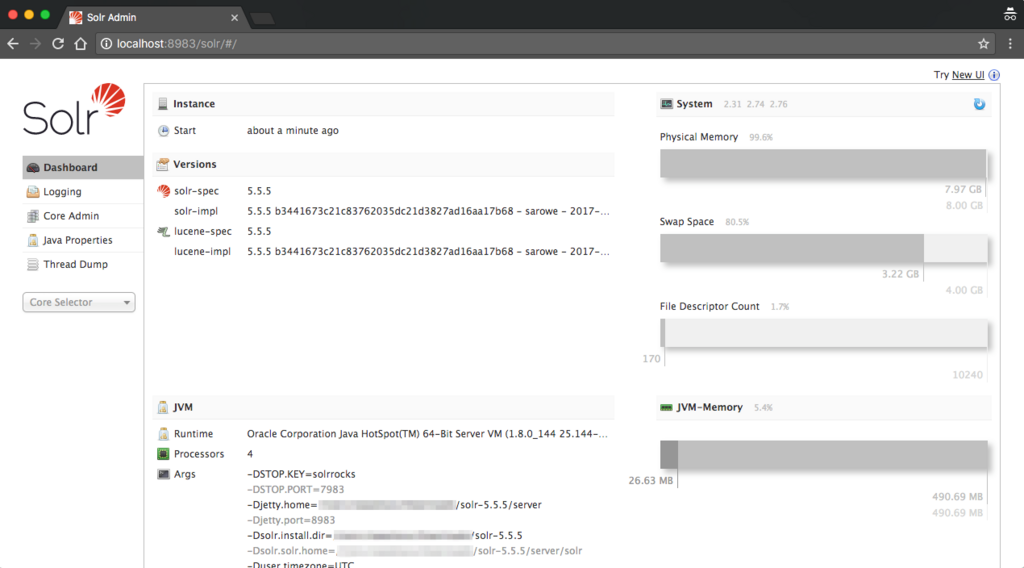Click the JVM section jar icon
This screenshot has height=568, width=1024.
(163, 407)
